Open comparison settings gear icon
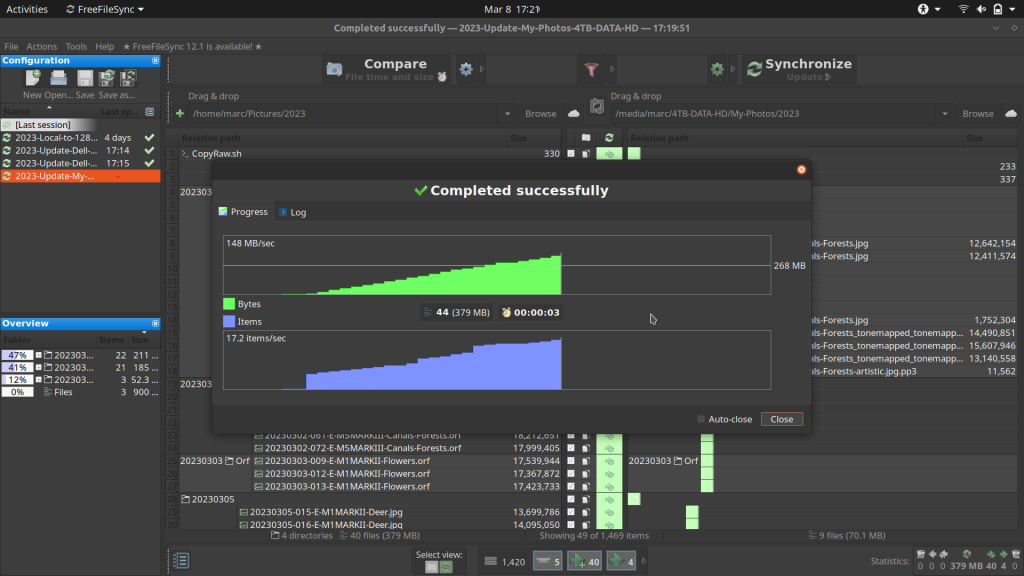Image resolution: width=1024 pixels, height=576 pixels. pyautogui.click(x=466, y=69)
